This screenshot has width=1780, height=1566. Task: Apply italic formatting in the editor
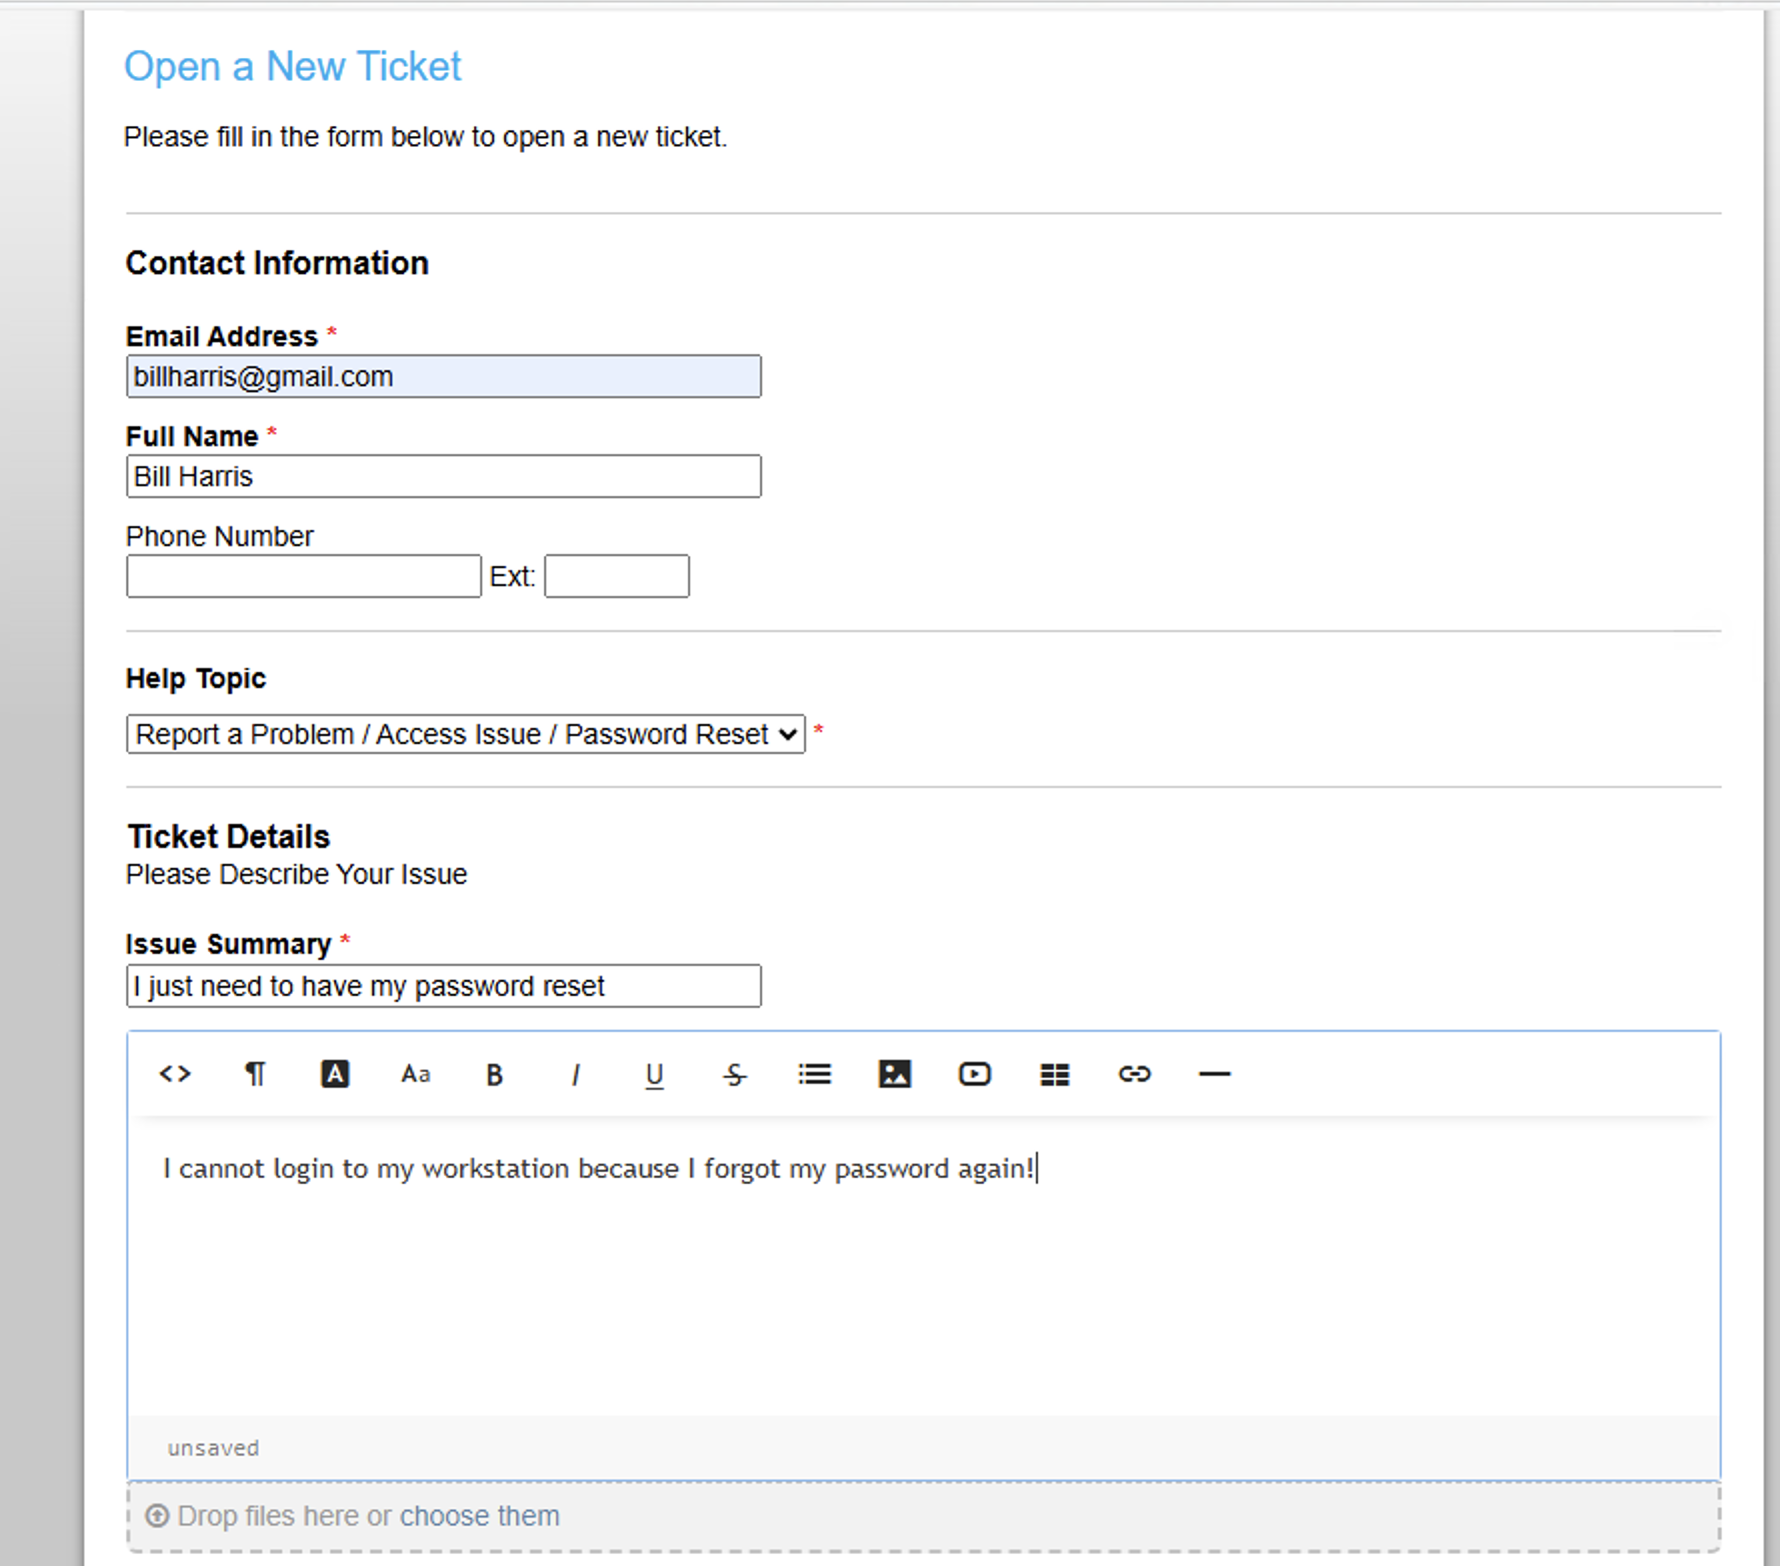[575, 1074]
